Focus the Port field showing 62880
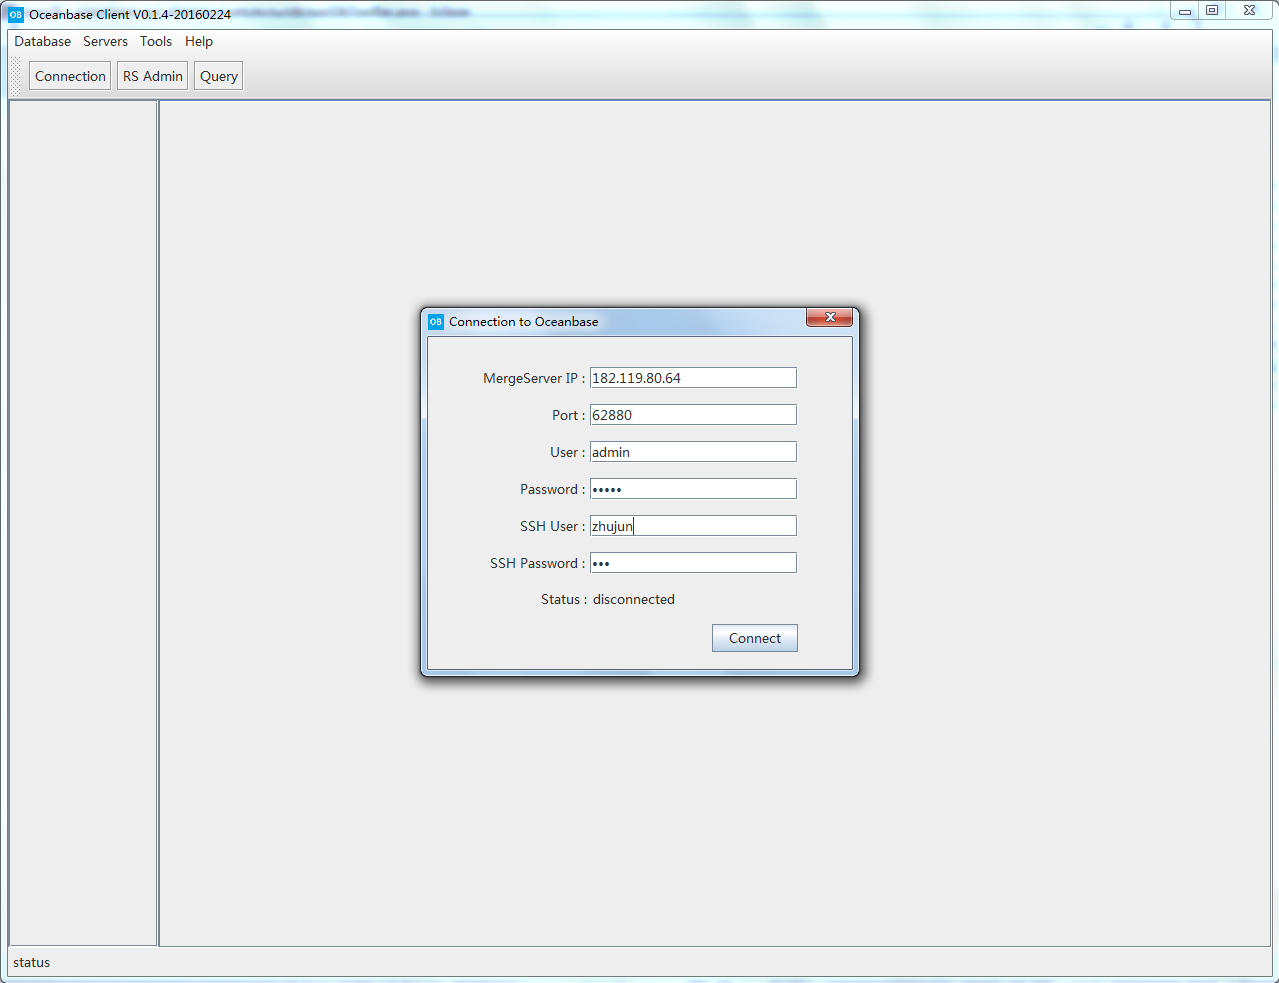Viewport: 1279px width, 983px height. 693,415
